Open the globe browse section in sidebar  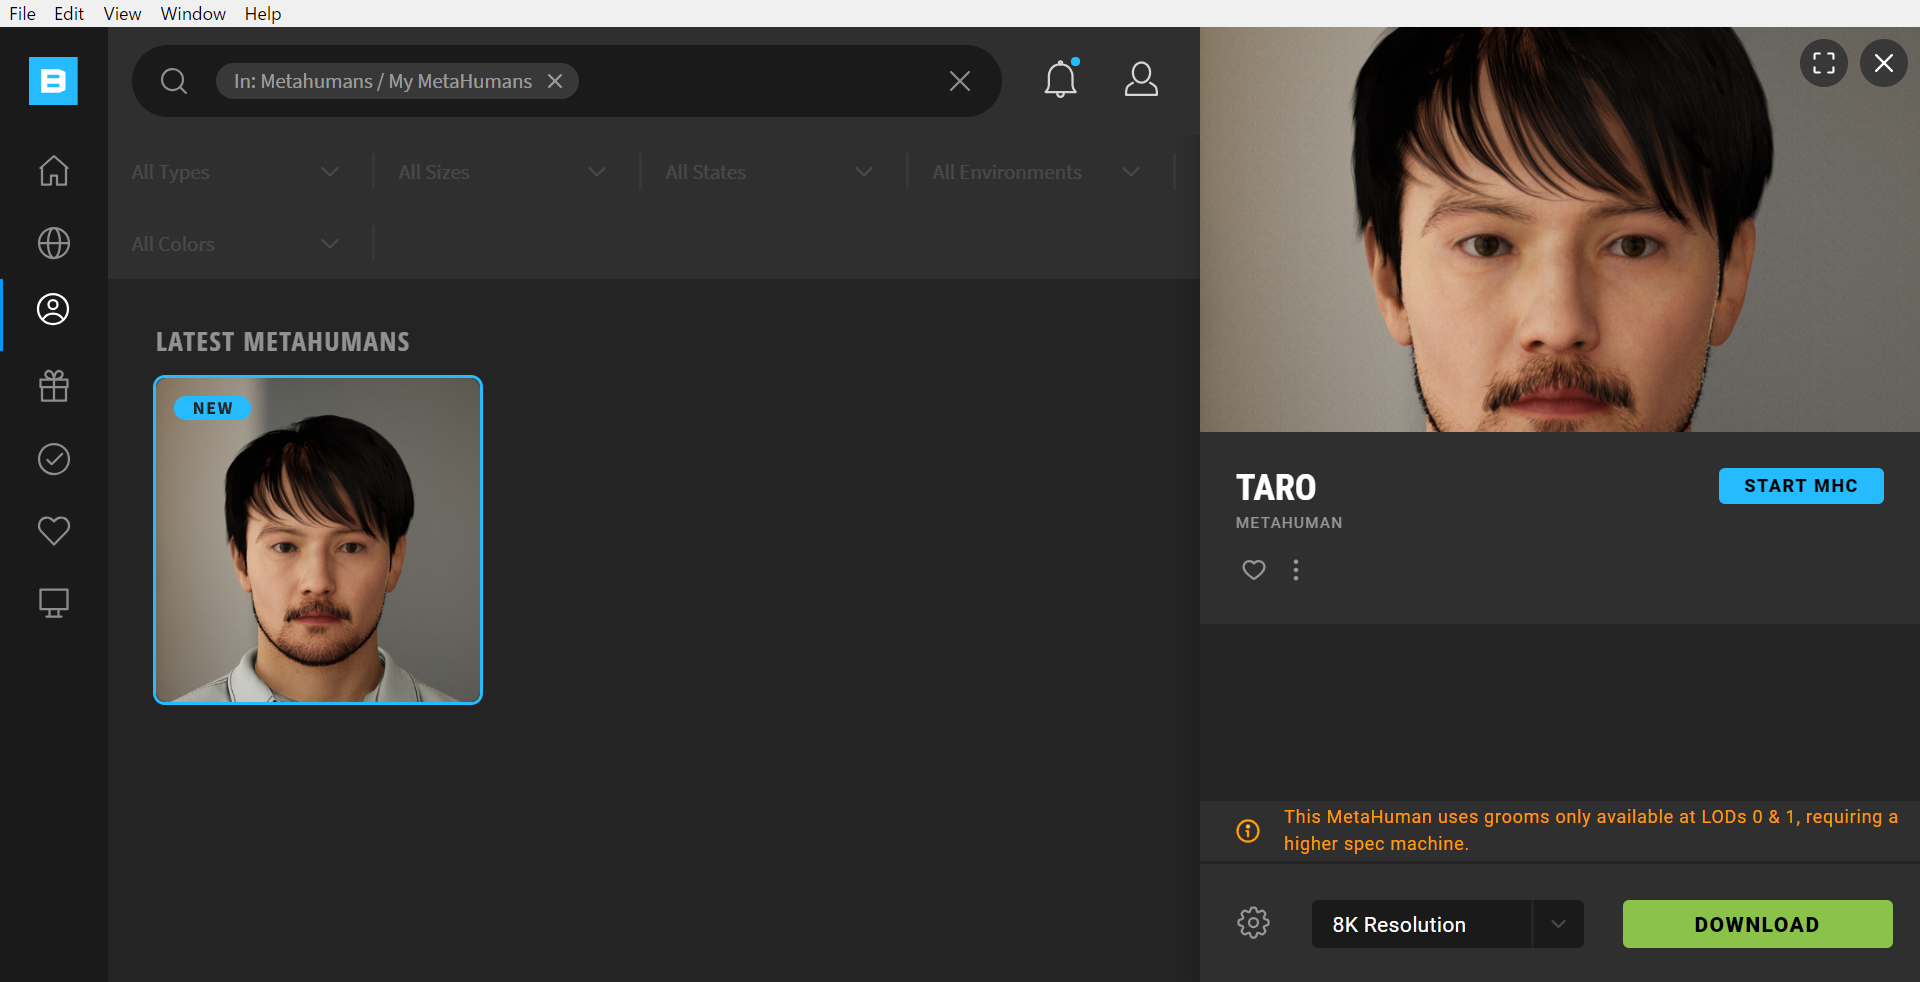click(x=54, y=243)
